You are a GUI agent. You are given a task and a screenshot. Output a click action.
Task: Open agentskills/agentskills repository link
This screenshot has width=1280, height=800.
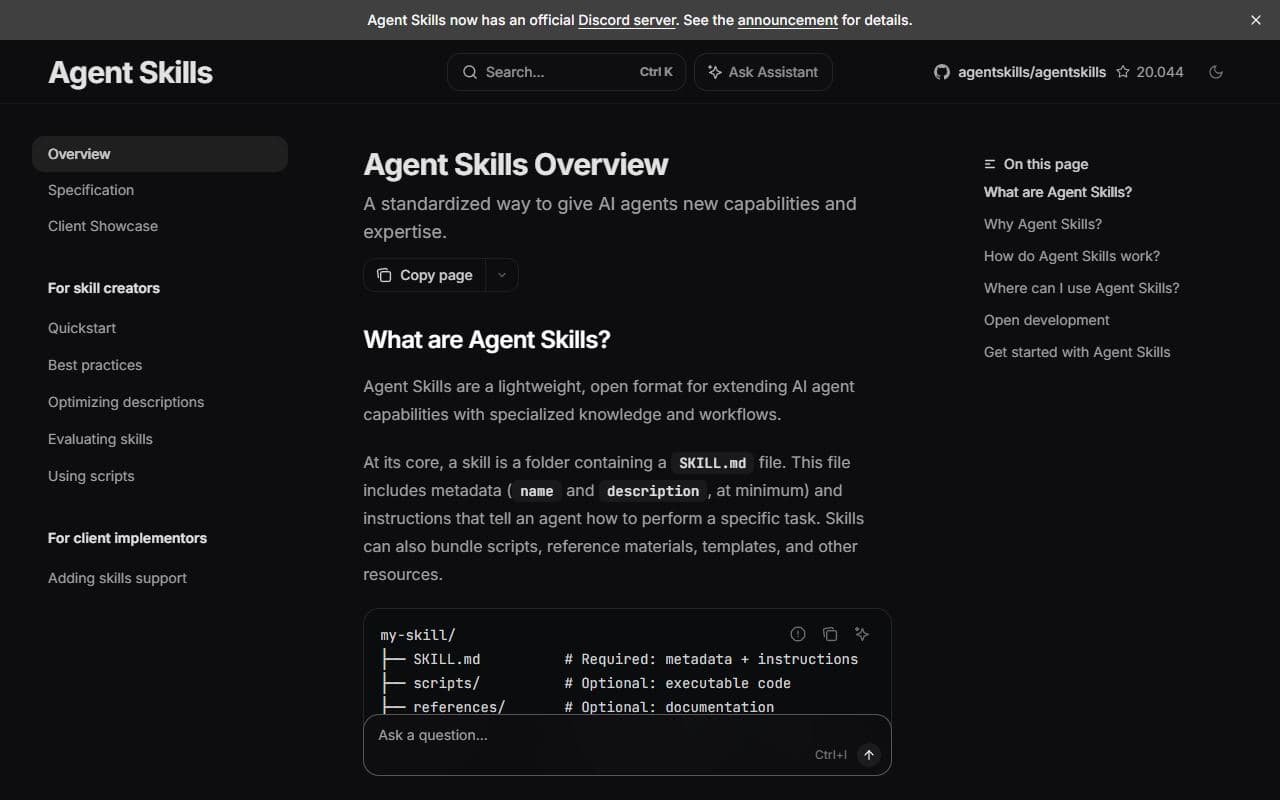(1031, 72)
